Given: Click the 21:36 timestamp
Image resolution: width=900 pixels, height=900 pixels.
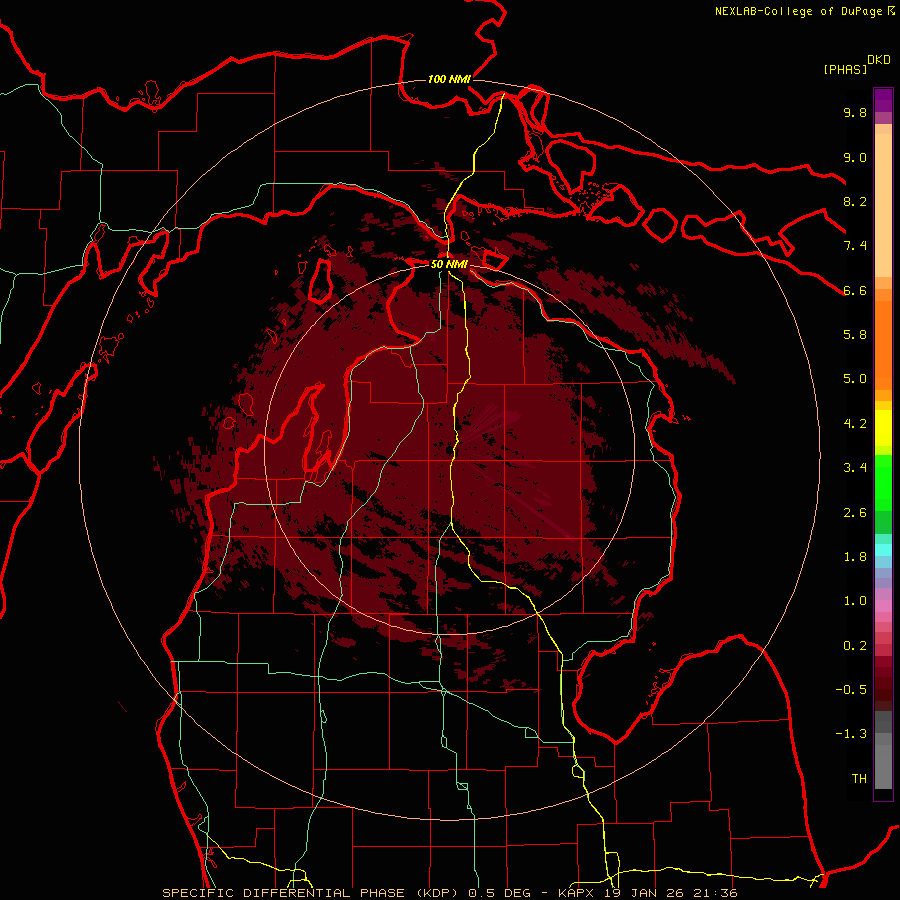Looking at the screenshot, I should pyautogui.click(x=717, y=893).
